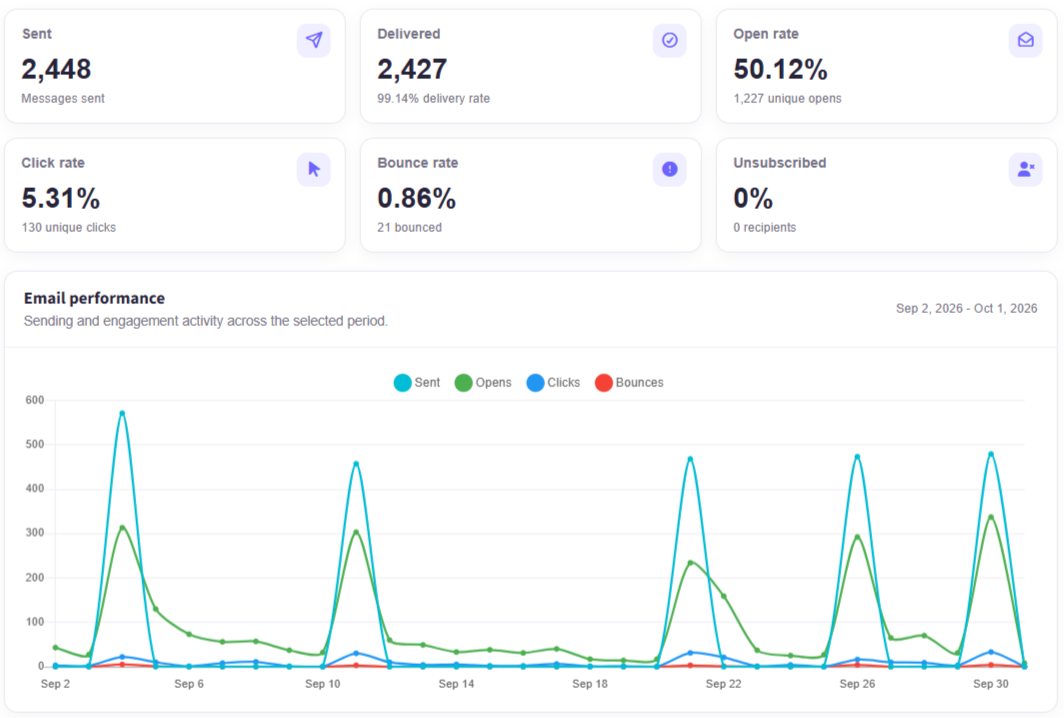
Task: Click the Sep 30 x-axis label
Action: tap(991, 684)
